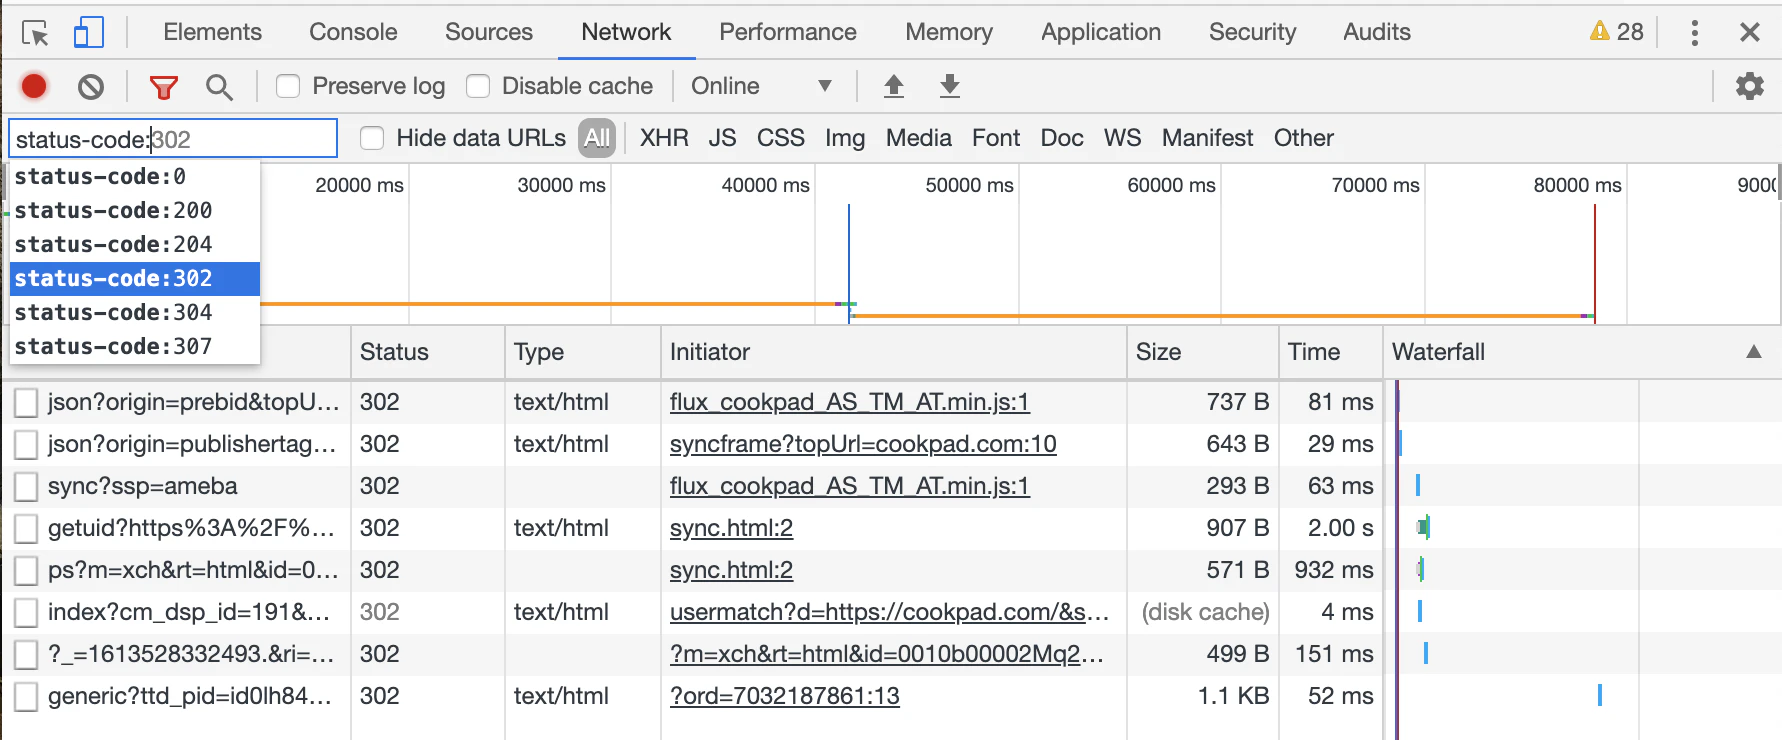Image resolution: width=1782 pixels, height=740 pixels.
Task: Switch to the Elements tab
Action: [x=212, y=32]
